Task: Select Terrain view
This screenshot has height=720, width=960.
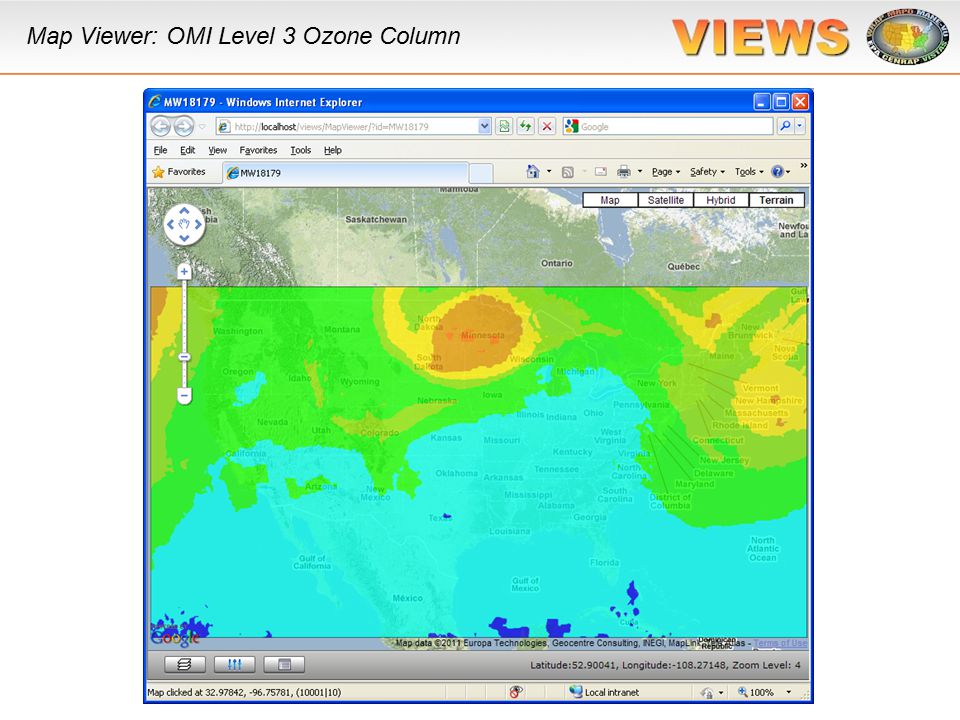Action: coord(776,200)
